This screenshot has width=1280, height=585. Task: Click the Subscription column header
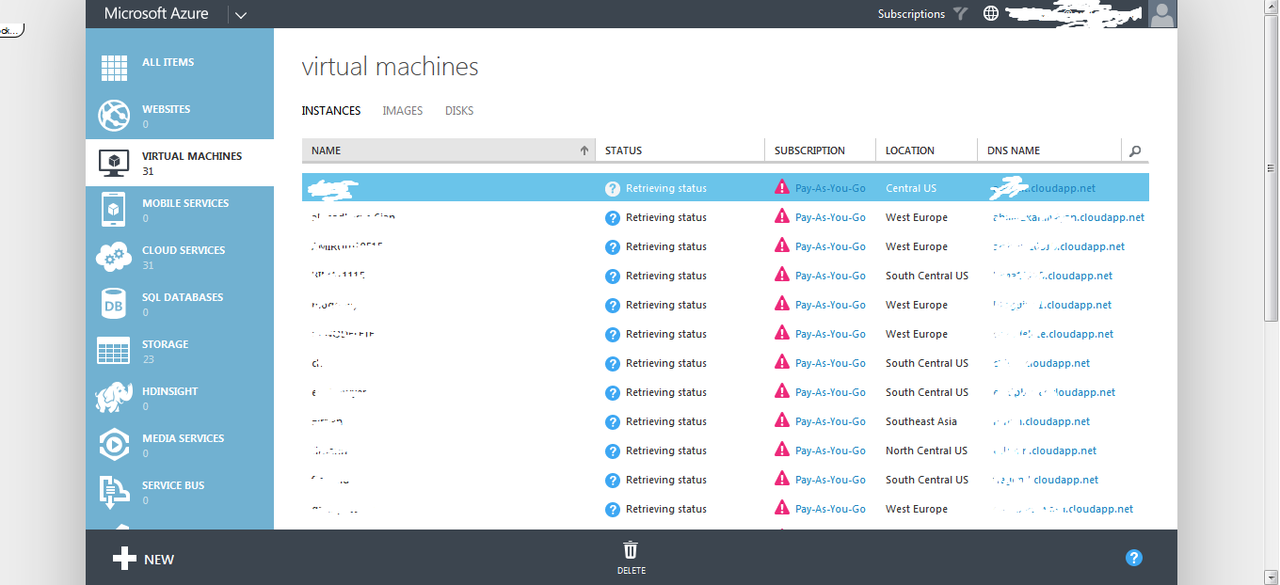[809, 151]
